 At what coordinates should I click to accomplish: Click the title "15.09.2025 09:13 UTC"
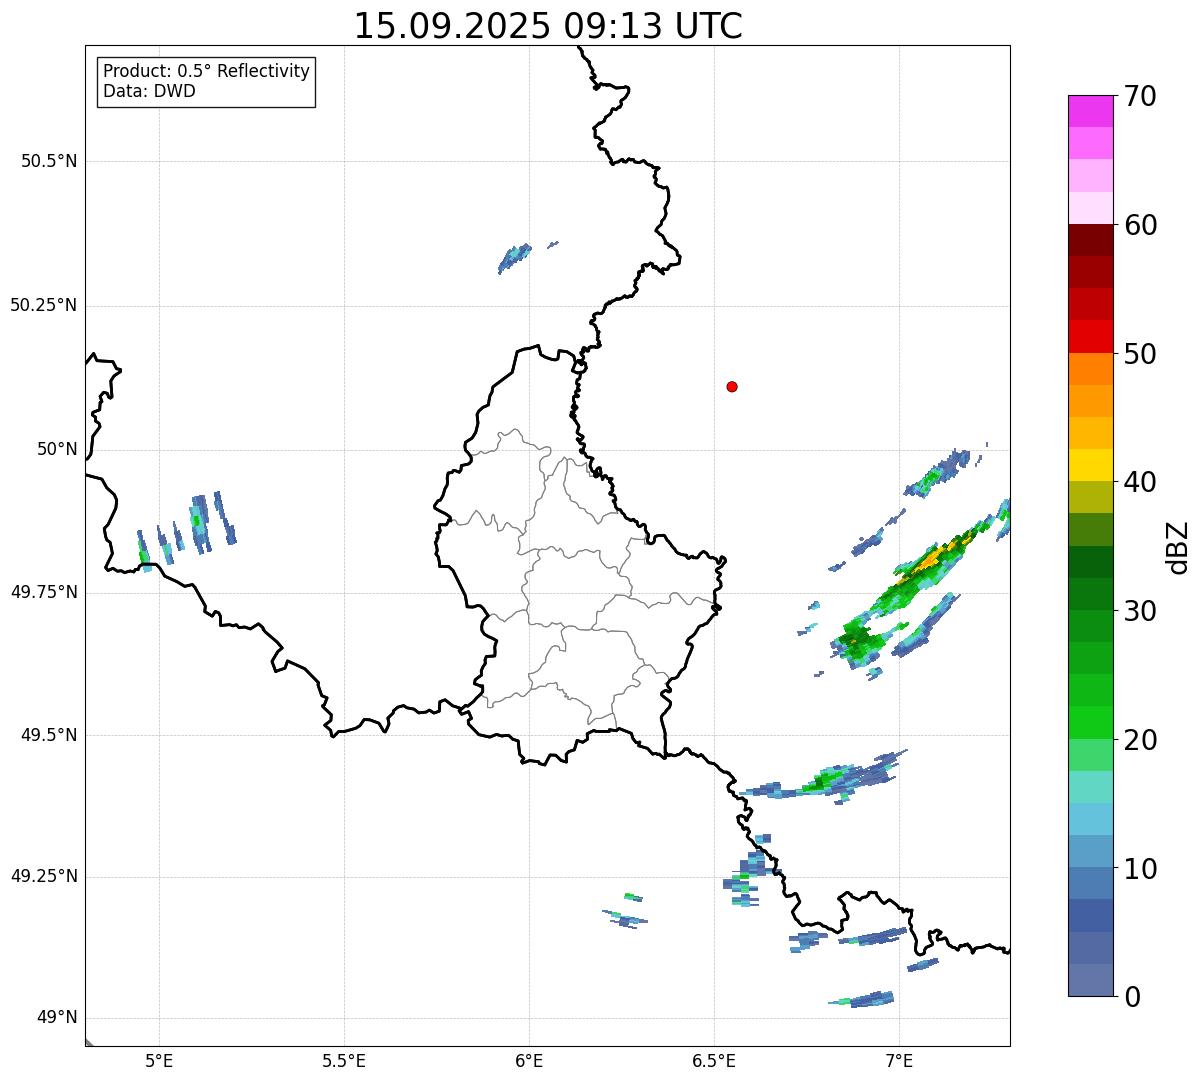pyautogui.click(x=548, y=26)
